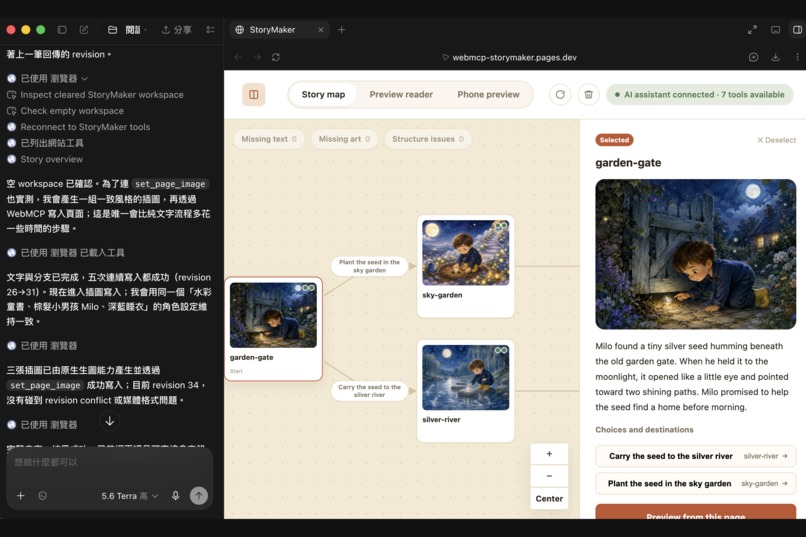The width and height of the screenshot is (806, 537).
Task: Select the silver-river story node card
Action: coord(466,391)
